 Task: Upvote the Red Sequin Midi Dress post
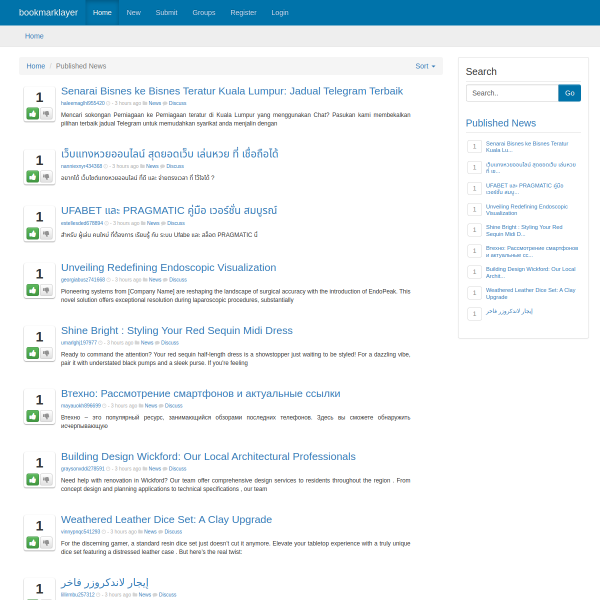coord(33,353)
